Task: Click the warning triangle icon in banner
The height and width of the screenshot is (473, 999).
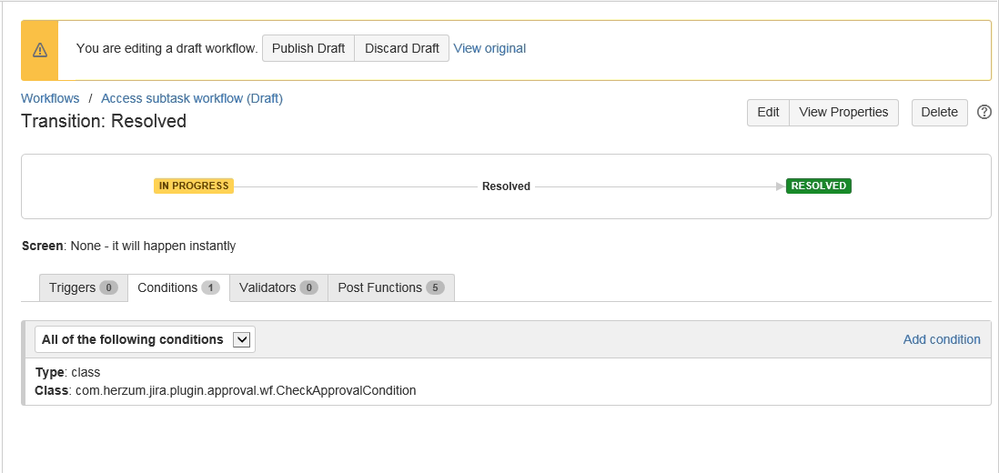Action: pyautogui.click(x=40, y=50)
